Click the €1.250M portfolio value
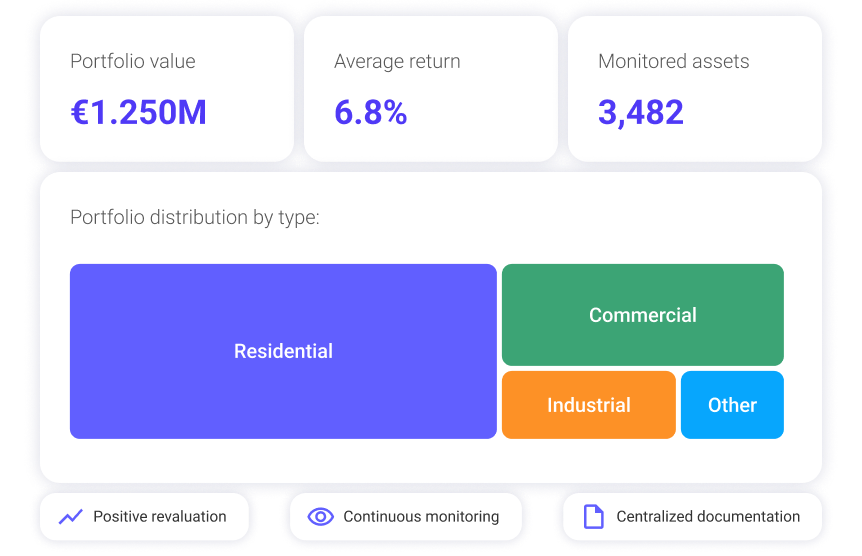862x556 pixels. coord(139,112)
